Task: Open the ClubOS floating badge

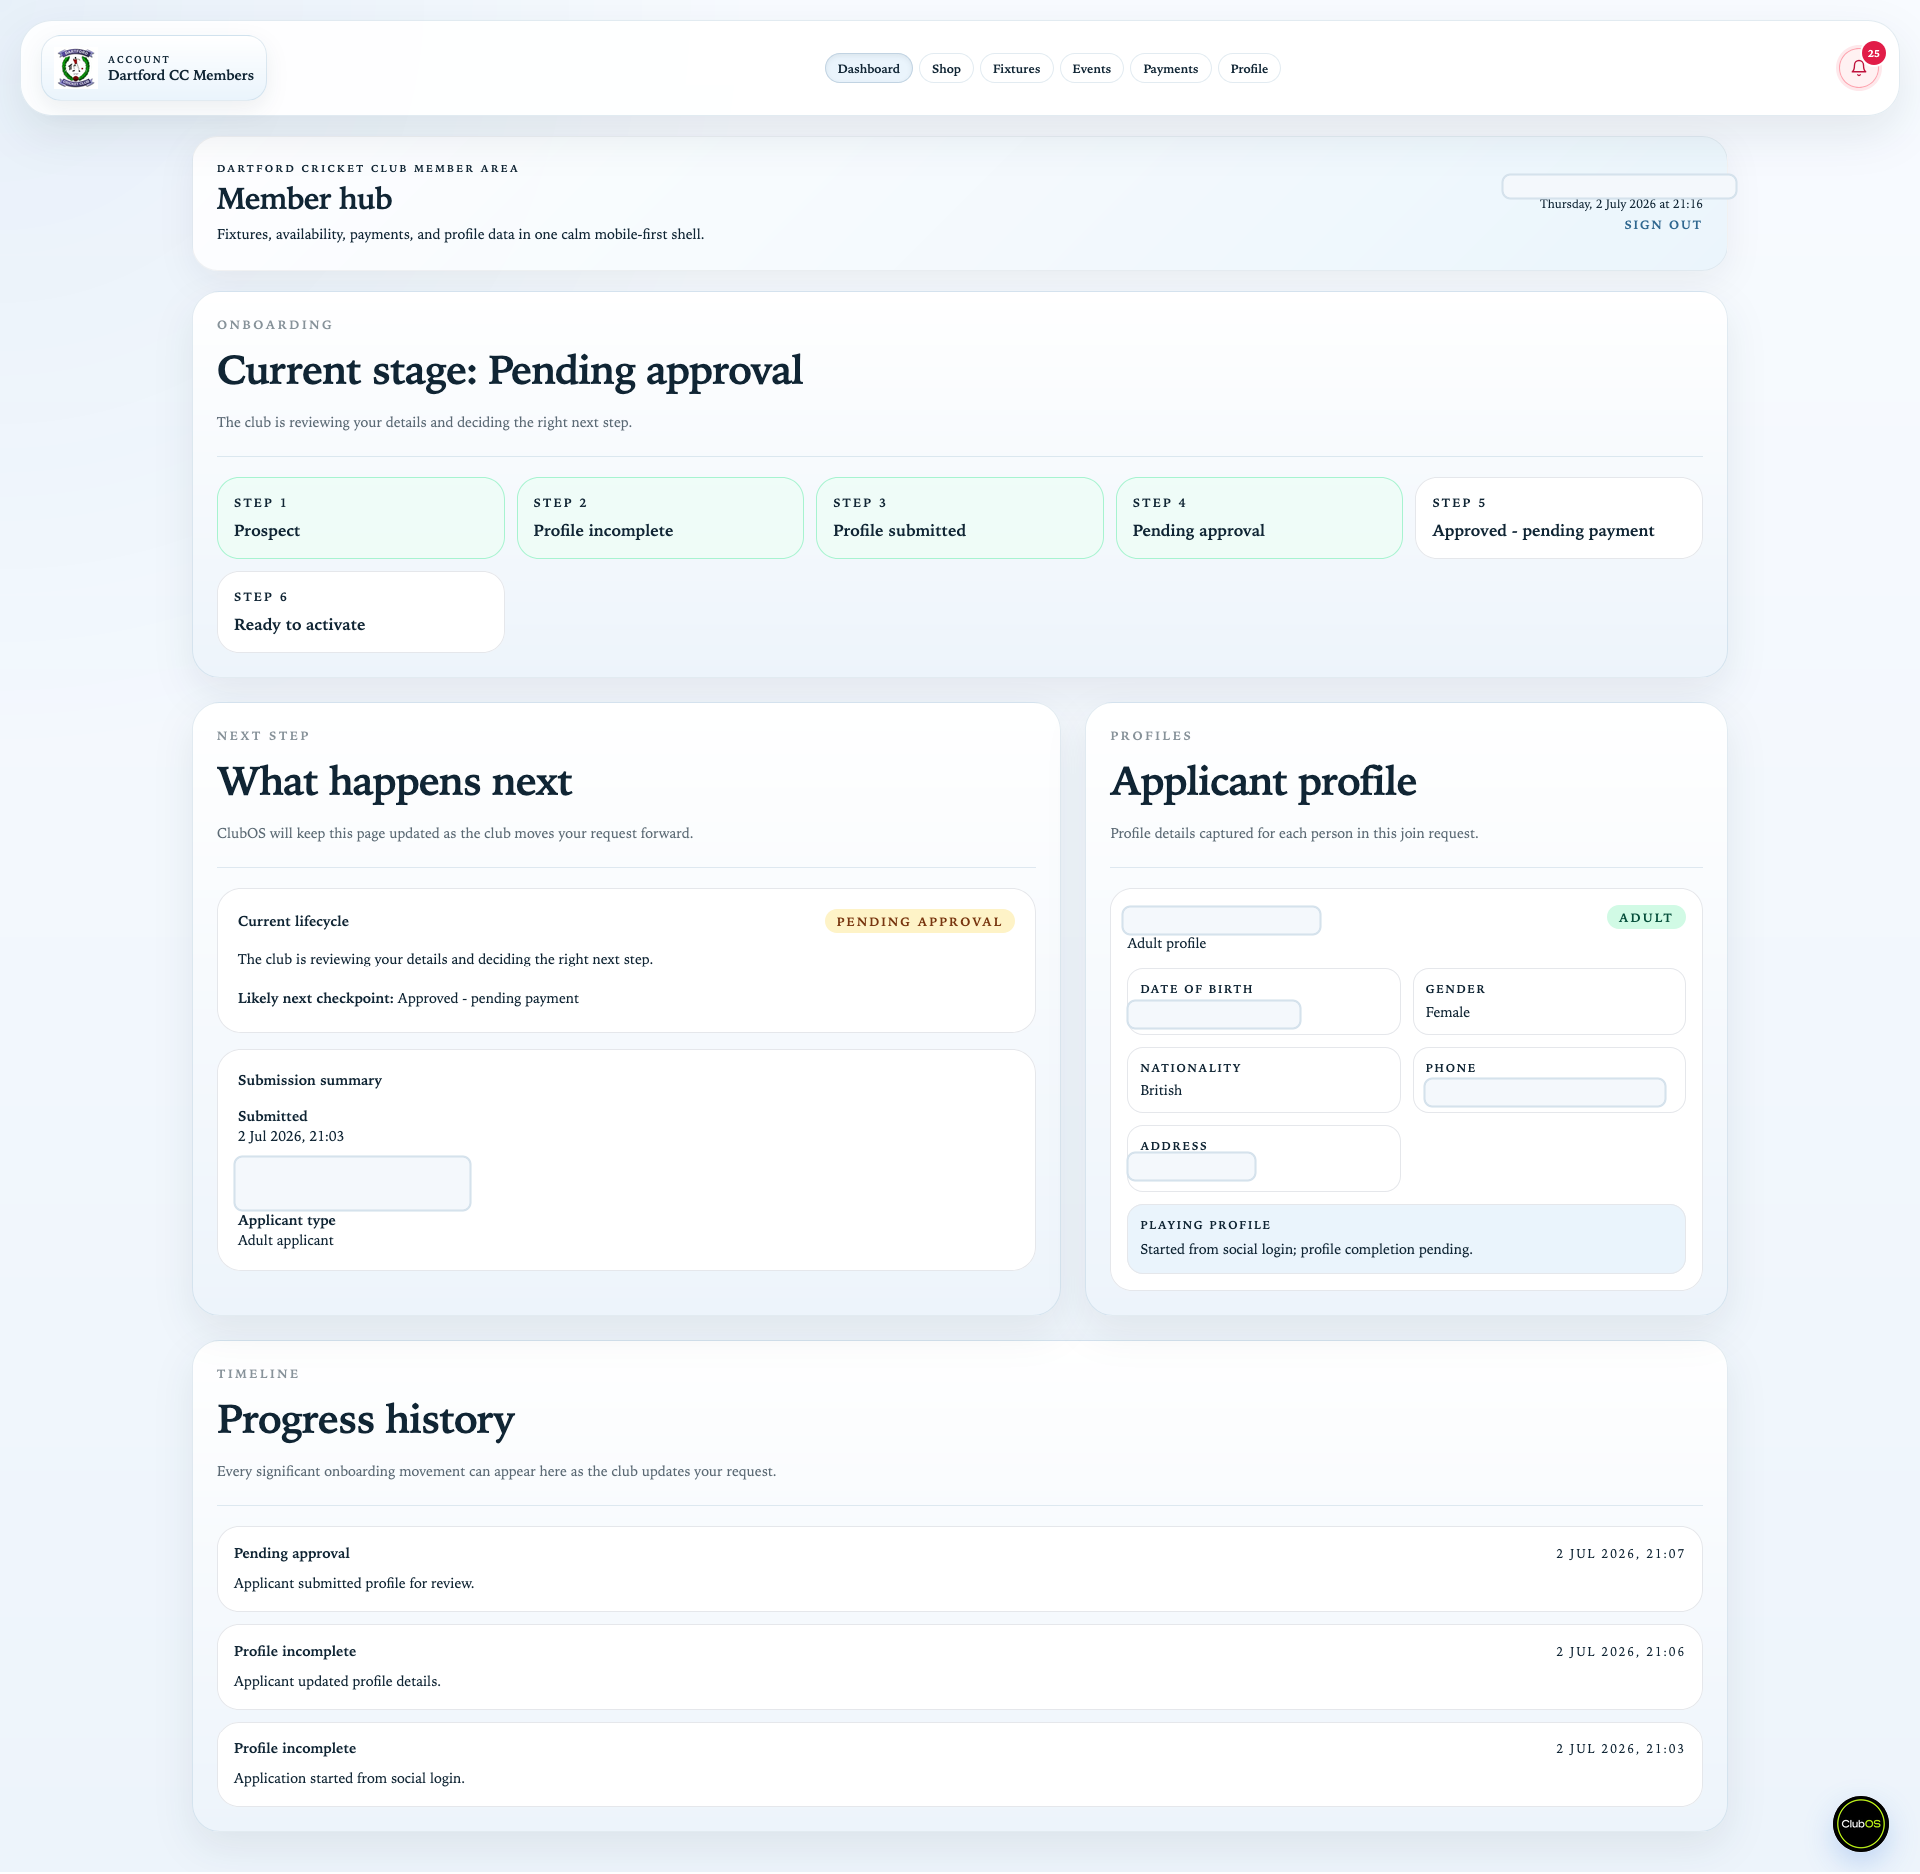Action: [x=1860, y=1823]
